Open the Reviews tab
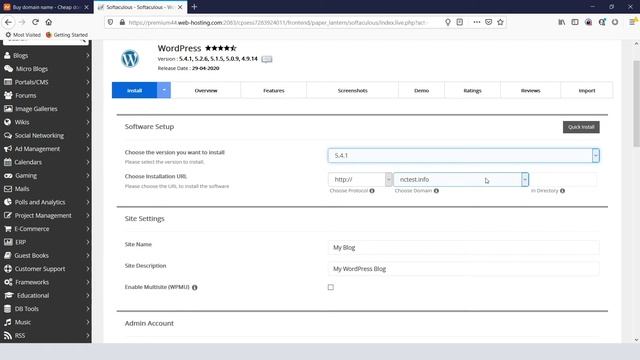The width and height of the screenshot is (640, 360). click(530, 90)
